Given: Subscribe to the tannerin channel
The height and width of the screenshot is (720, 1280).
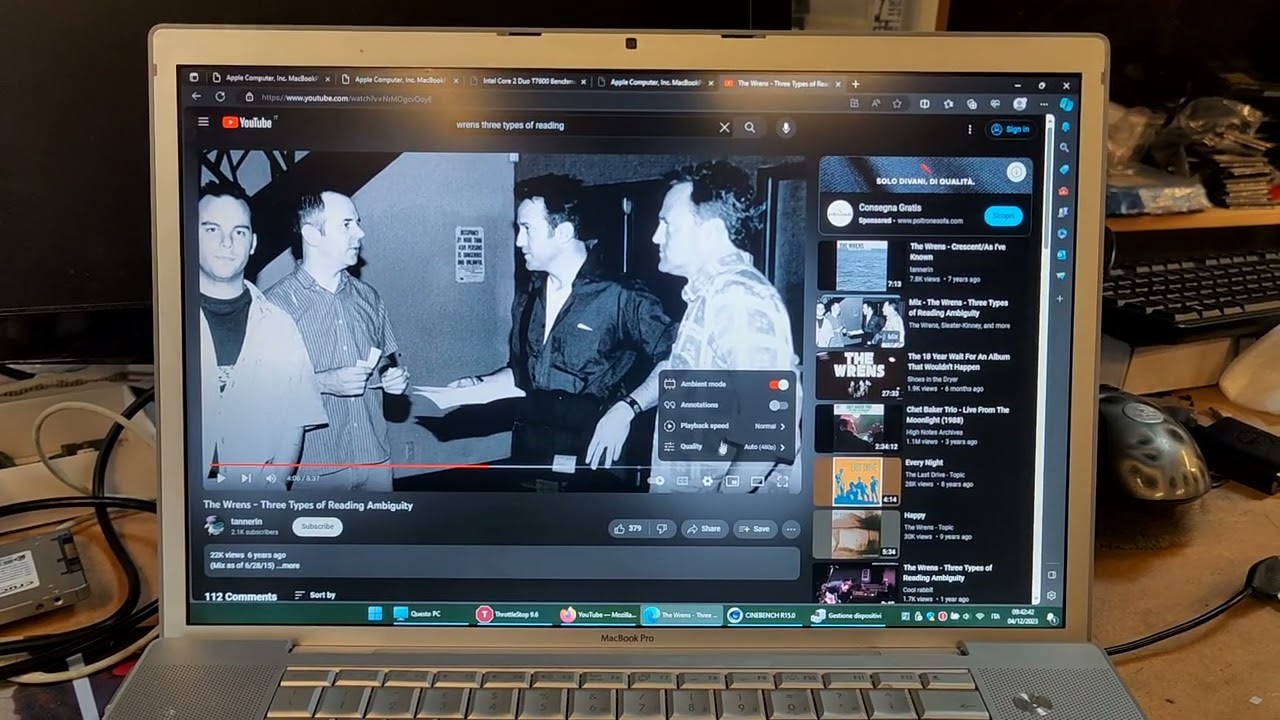Looking at the screenshot, I should coord(317,527).
